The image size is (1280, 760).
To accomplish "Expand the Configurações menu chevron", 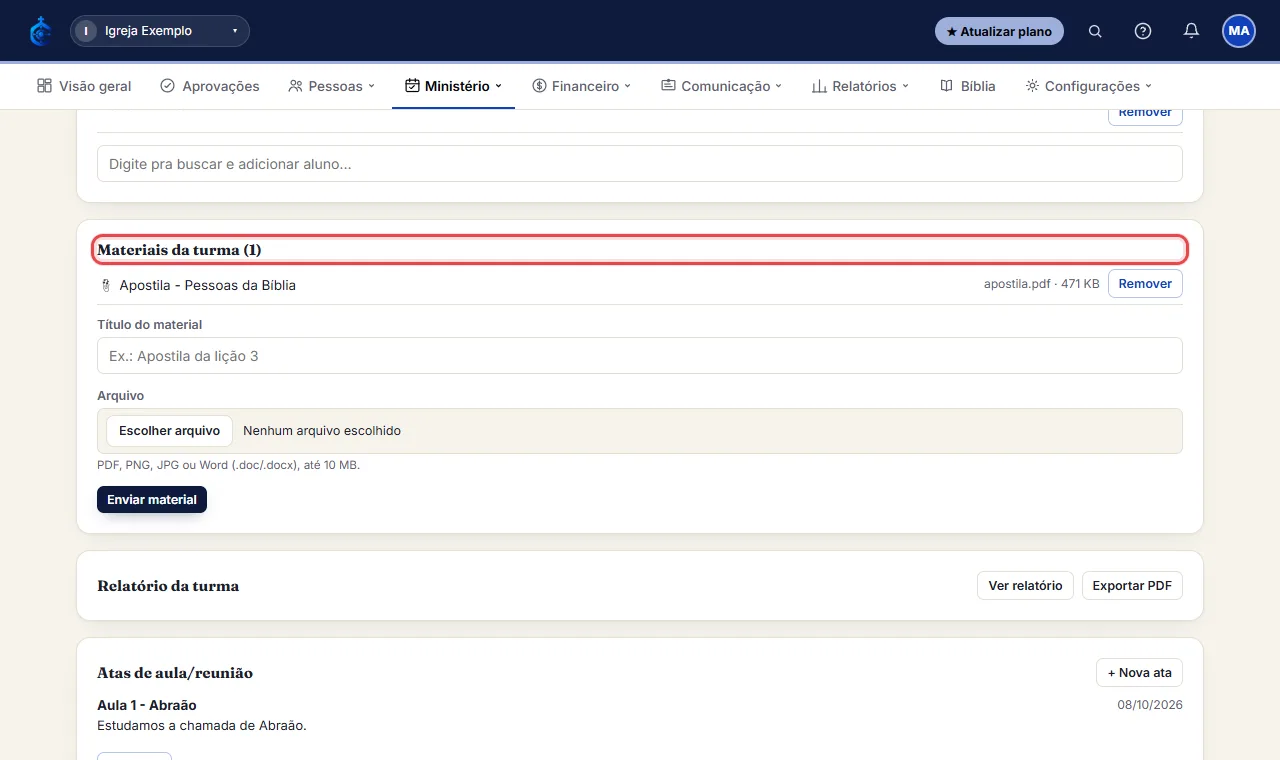I will point(1149,86).
